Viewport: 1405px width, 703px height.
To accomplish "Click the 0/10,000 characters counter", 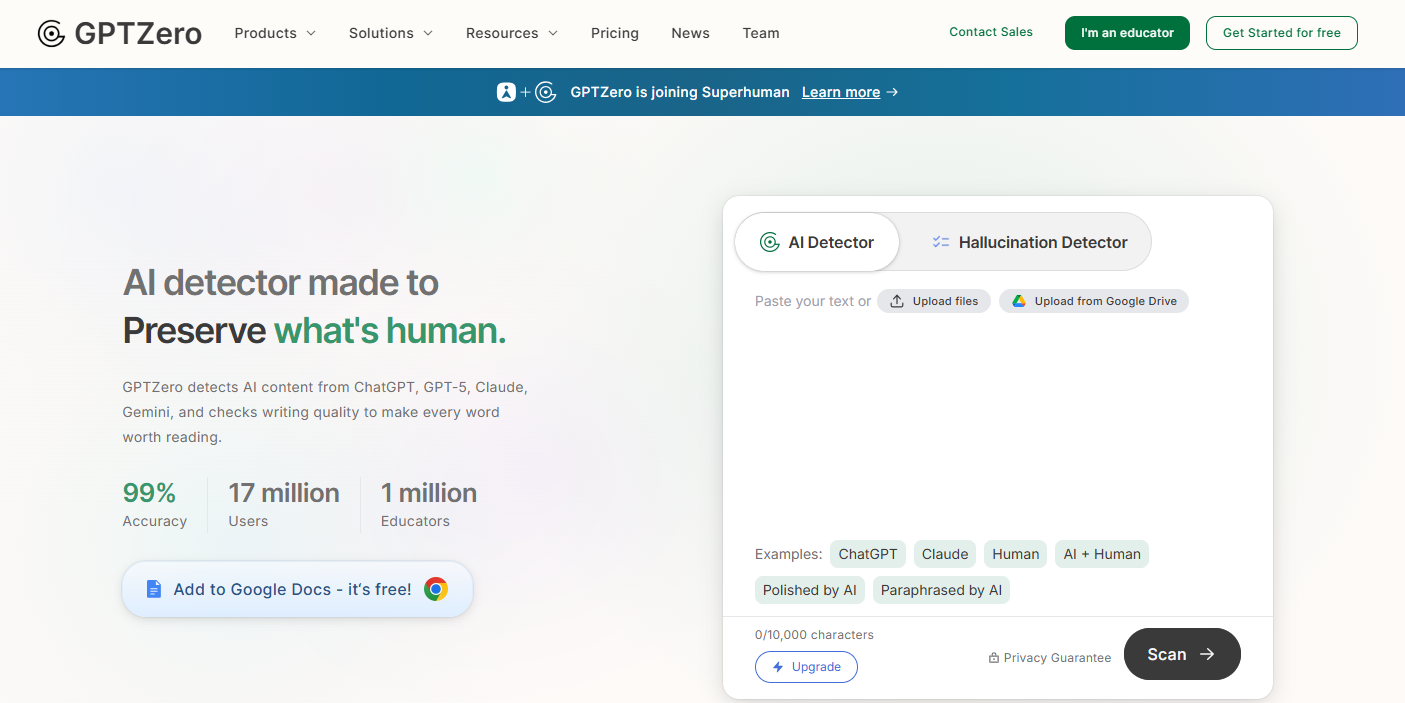I will 814,635.
